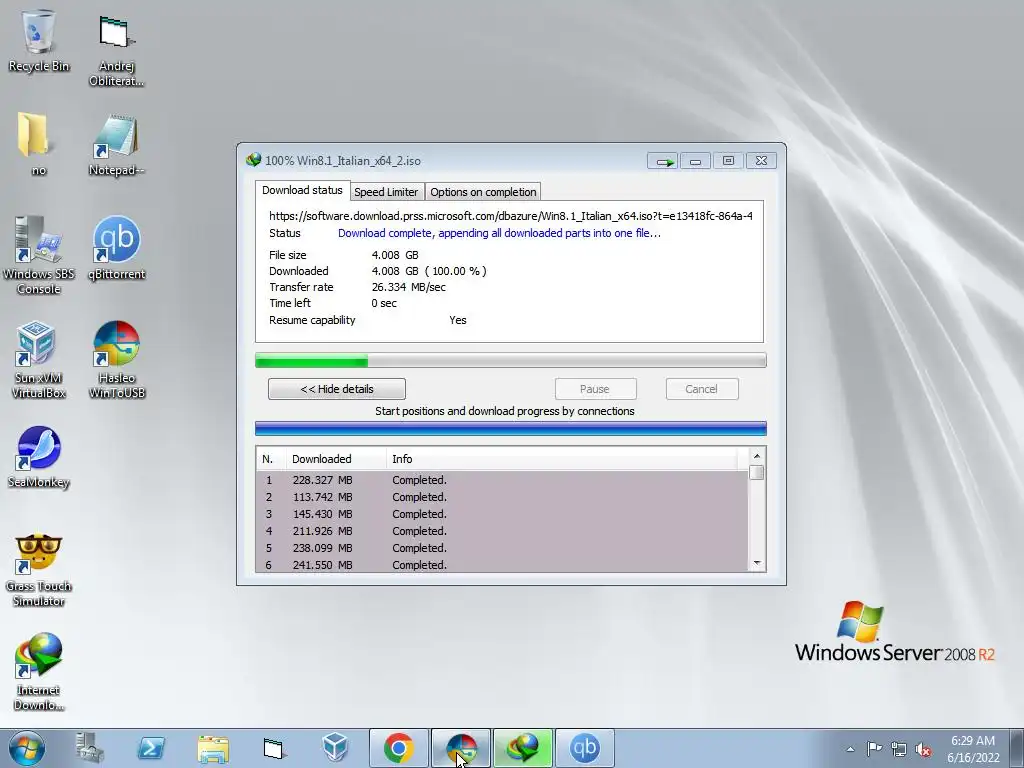Open the Speed Limiter tab
This screenshot has width=1024, height=768.
386,192
